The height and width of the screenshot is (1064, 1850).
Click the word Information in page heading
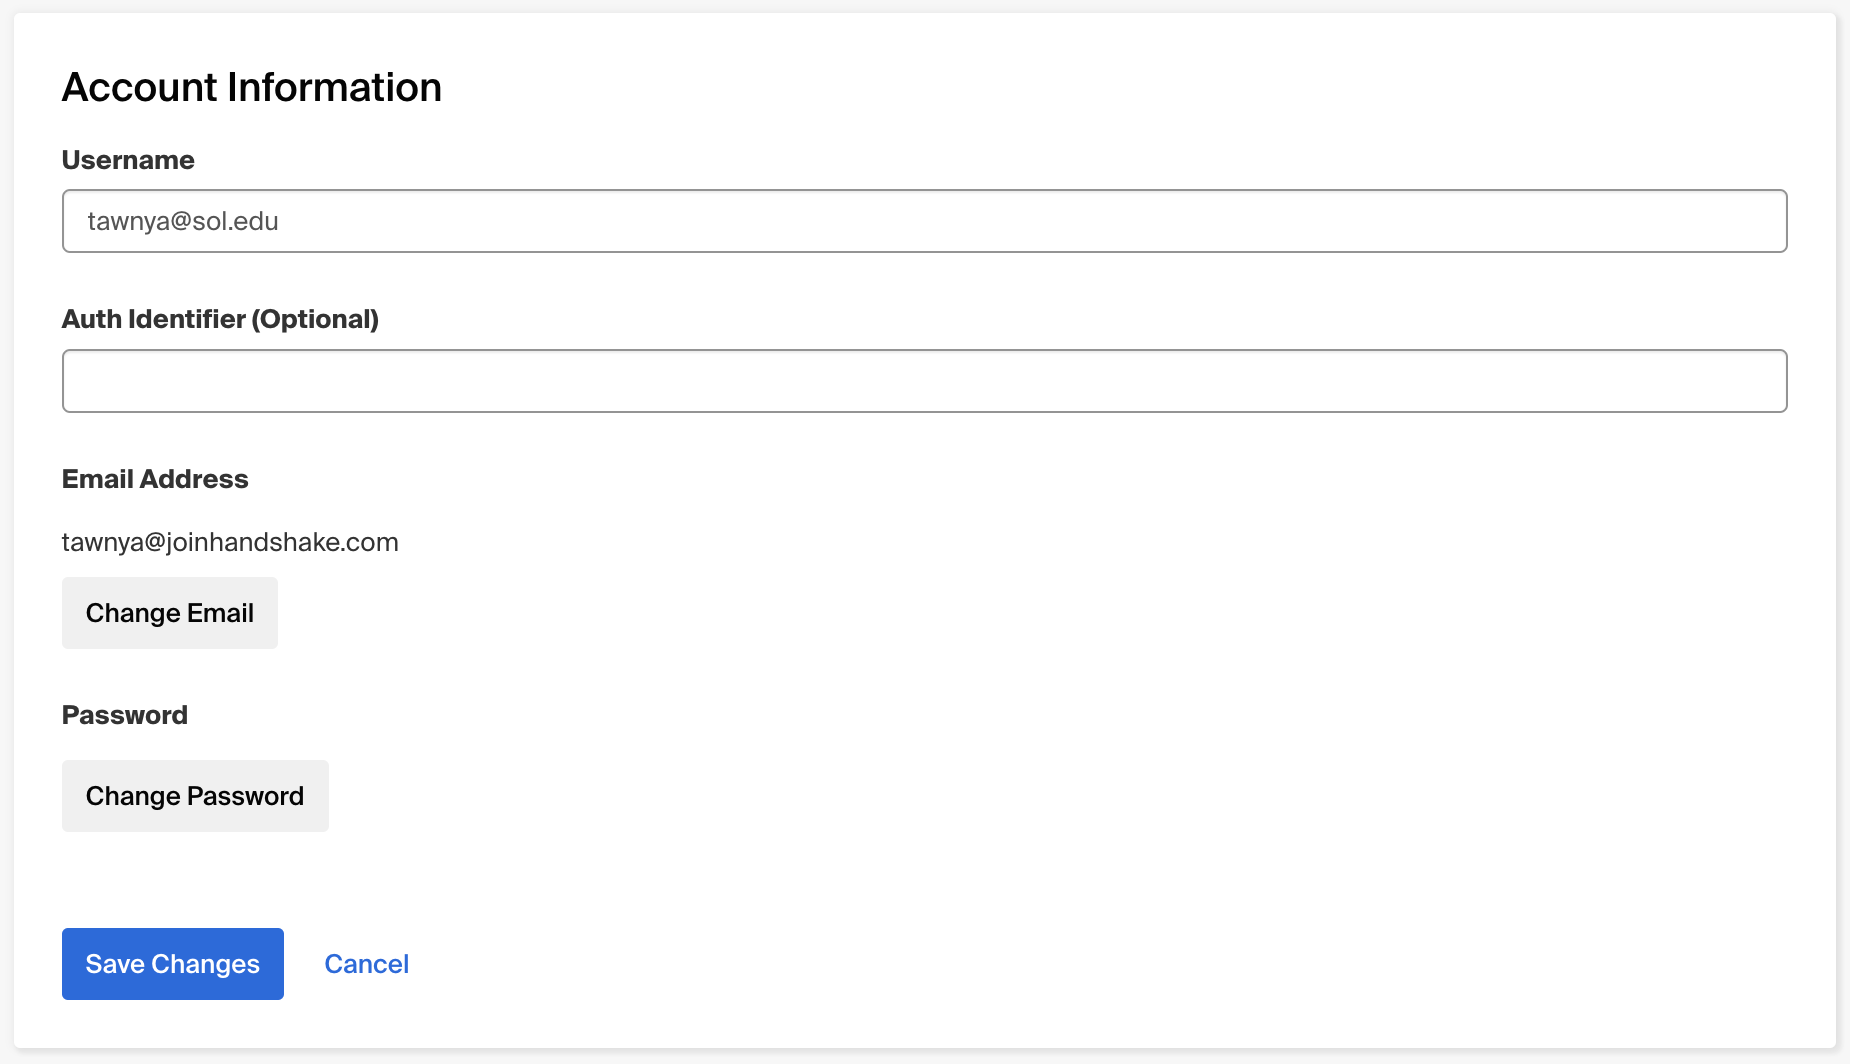(334, 87)
